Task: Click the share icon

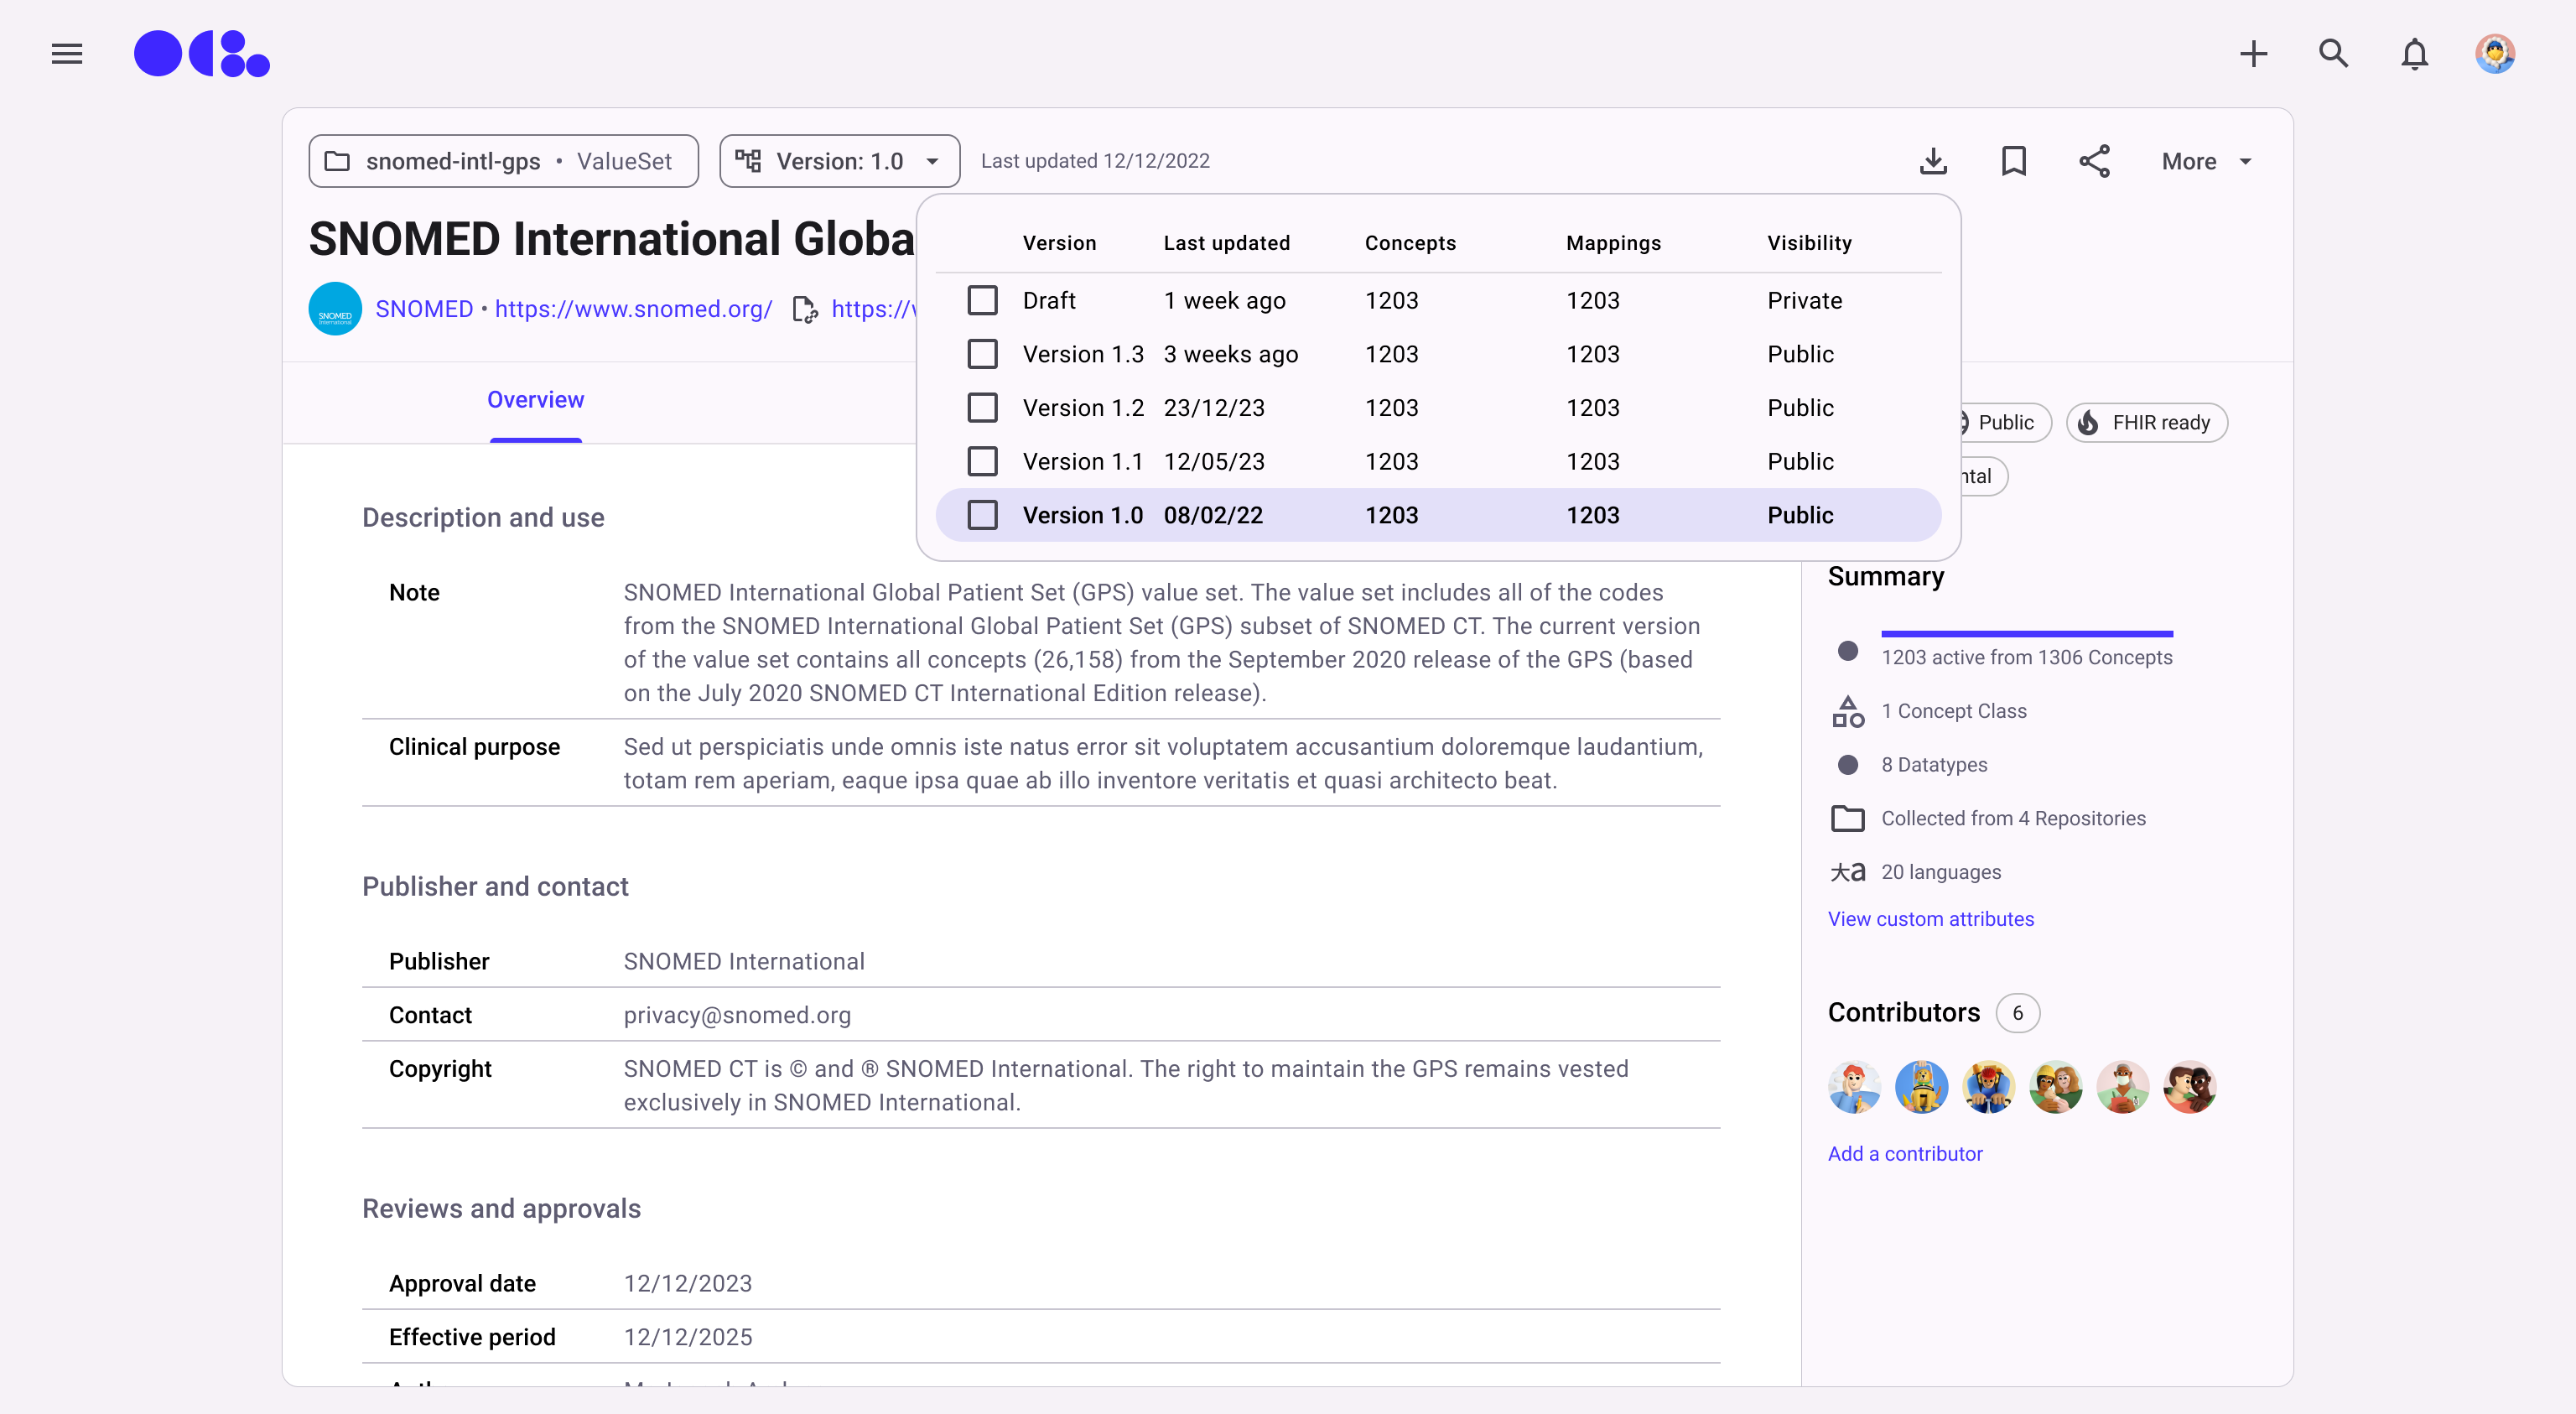Action: (x=2094, y=161)
